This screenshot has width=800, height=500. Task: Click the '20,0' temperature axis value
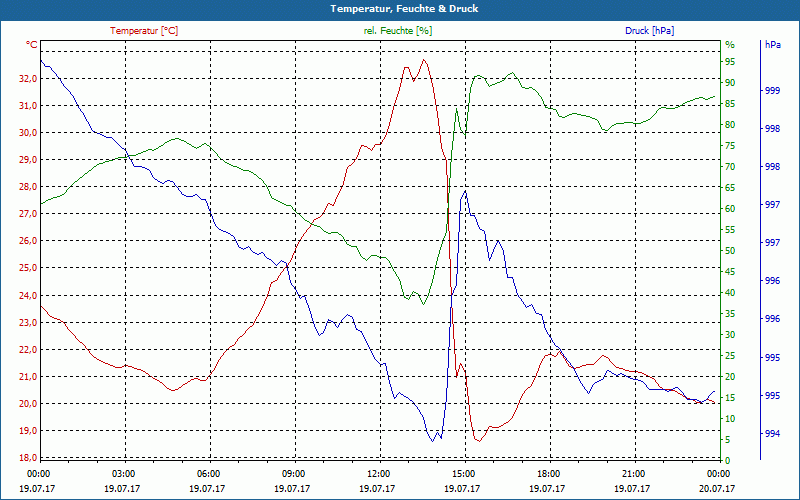click(29, 404)
